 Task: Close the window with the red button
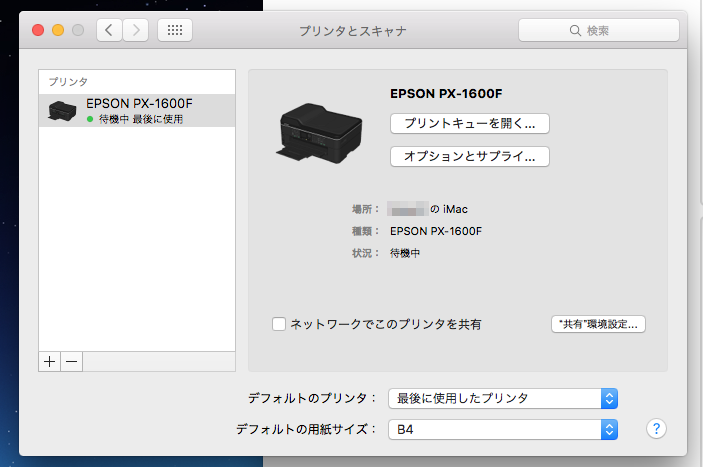[x=38, y=30]
